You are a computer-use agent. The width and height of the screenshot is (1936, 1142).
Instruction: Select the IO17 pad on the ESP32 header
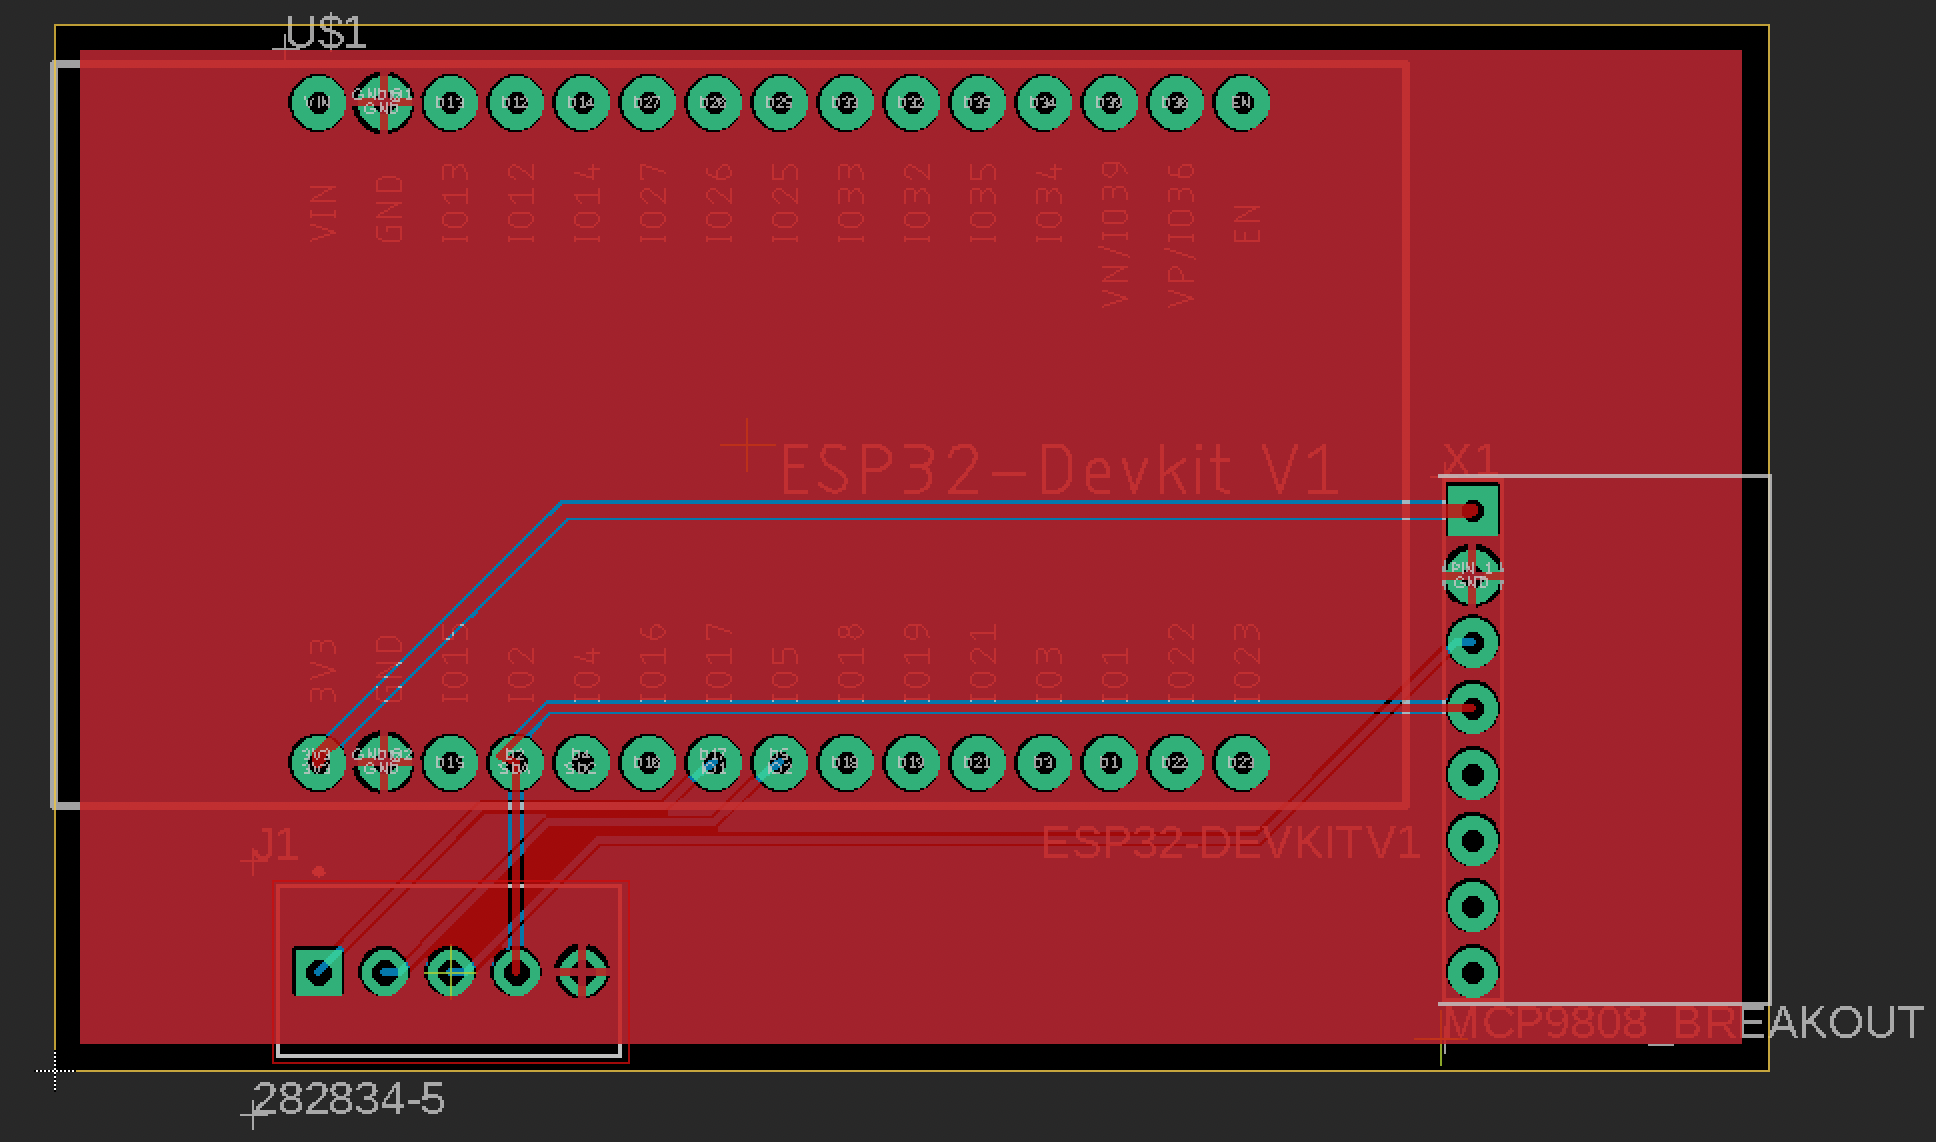[x=713, y=763]
